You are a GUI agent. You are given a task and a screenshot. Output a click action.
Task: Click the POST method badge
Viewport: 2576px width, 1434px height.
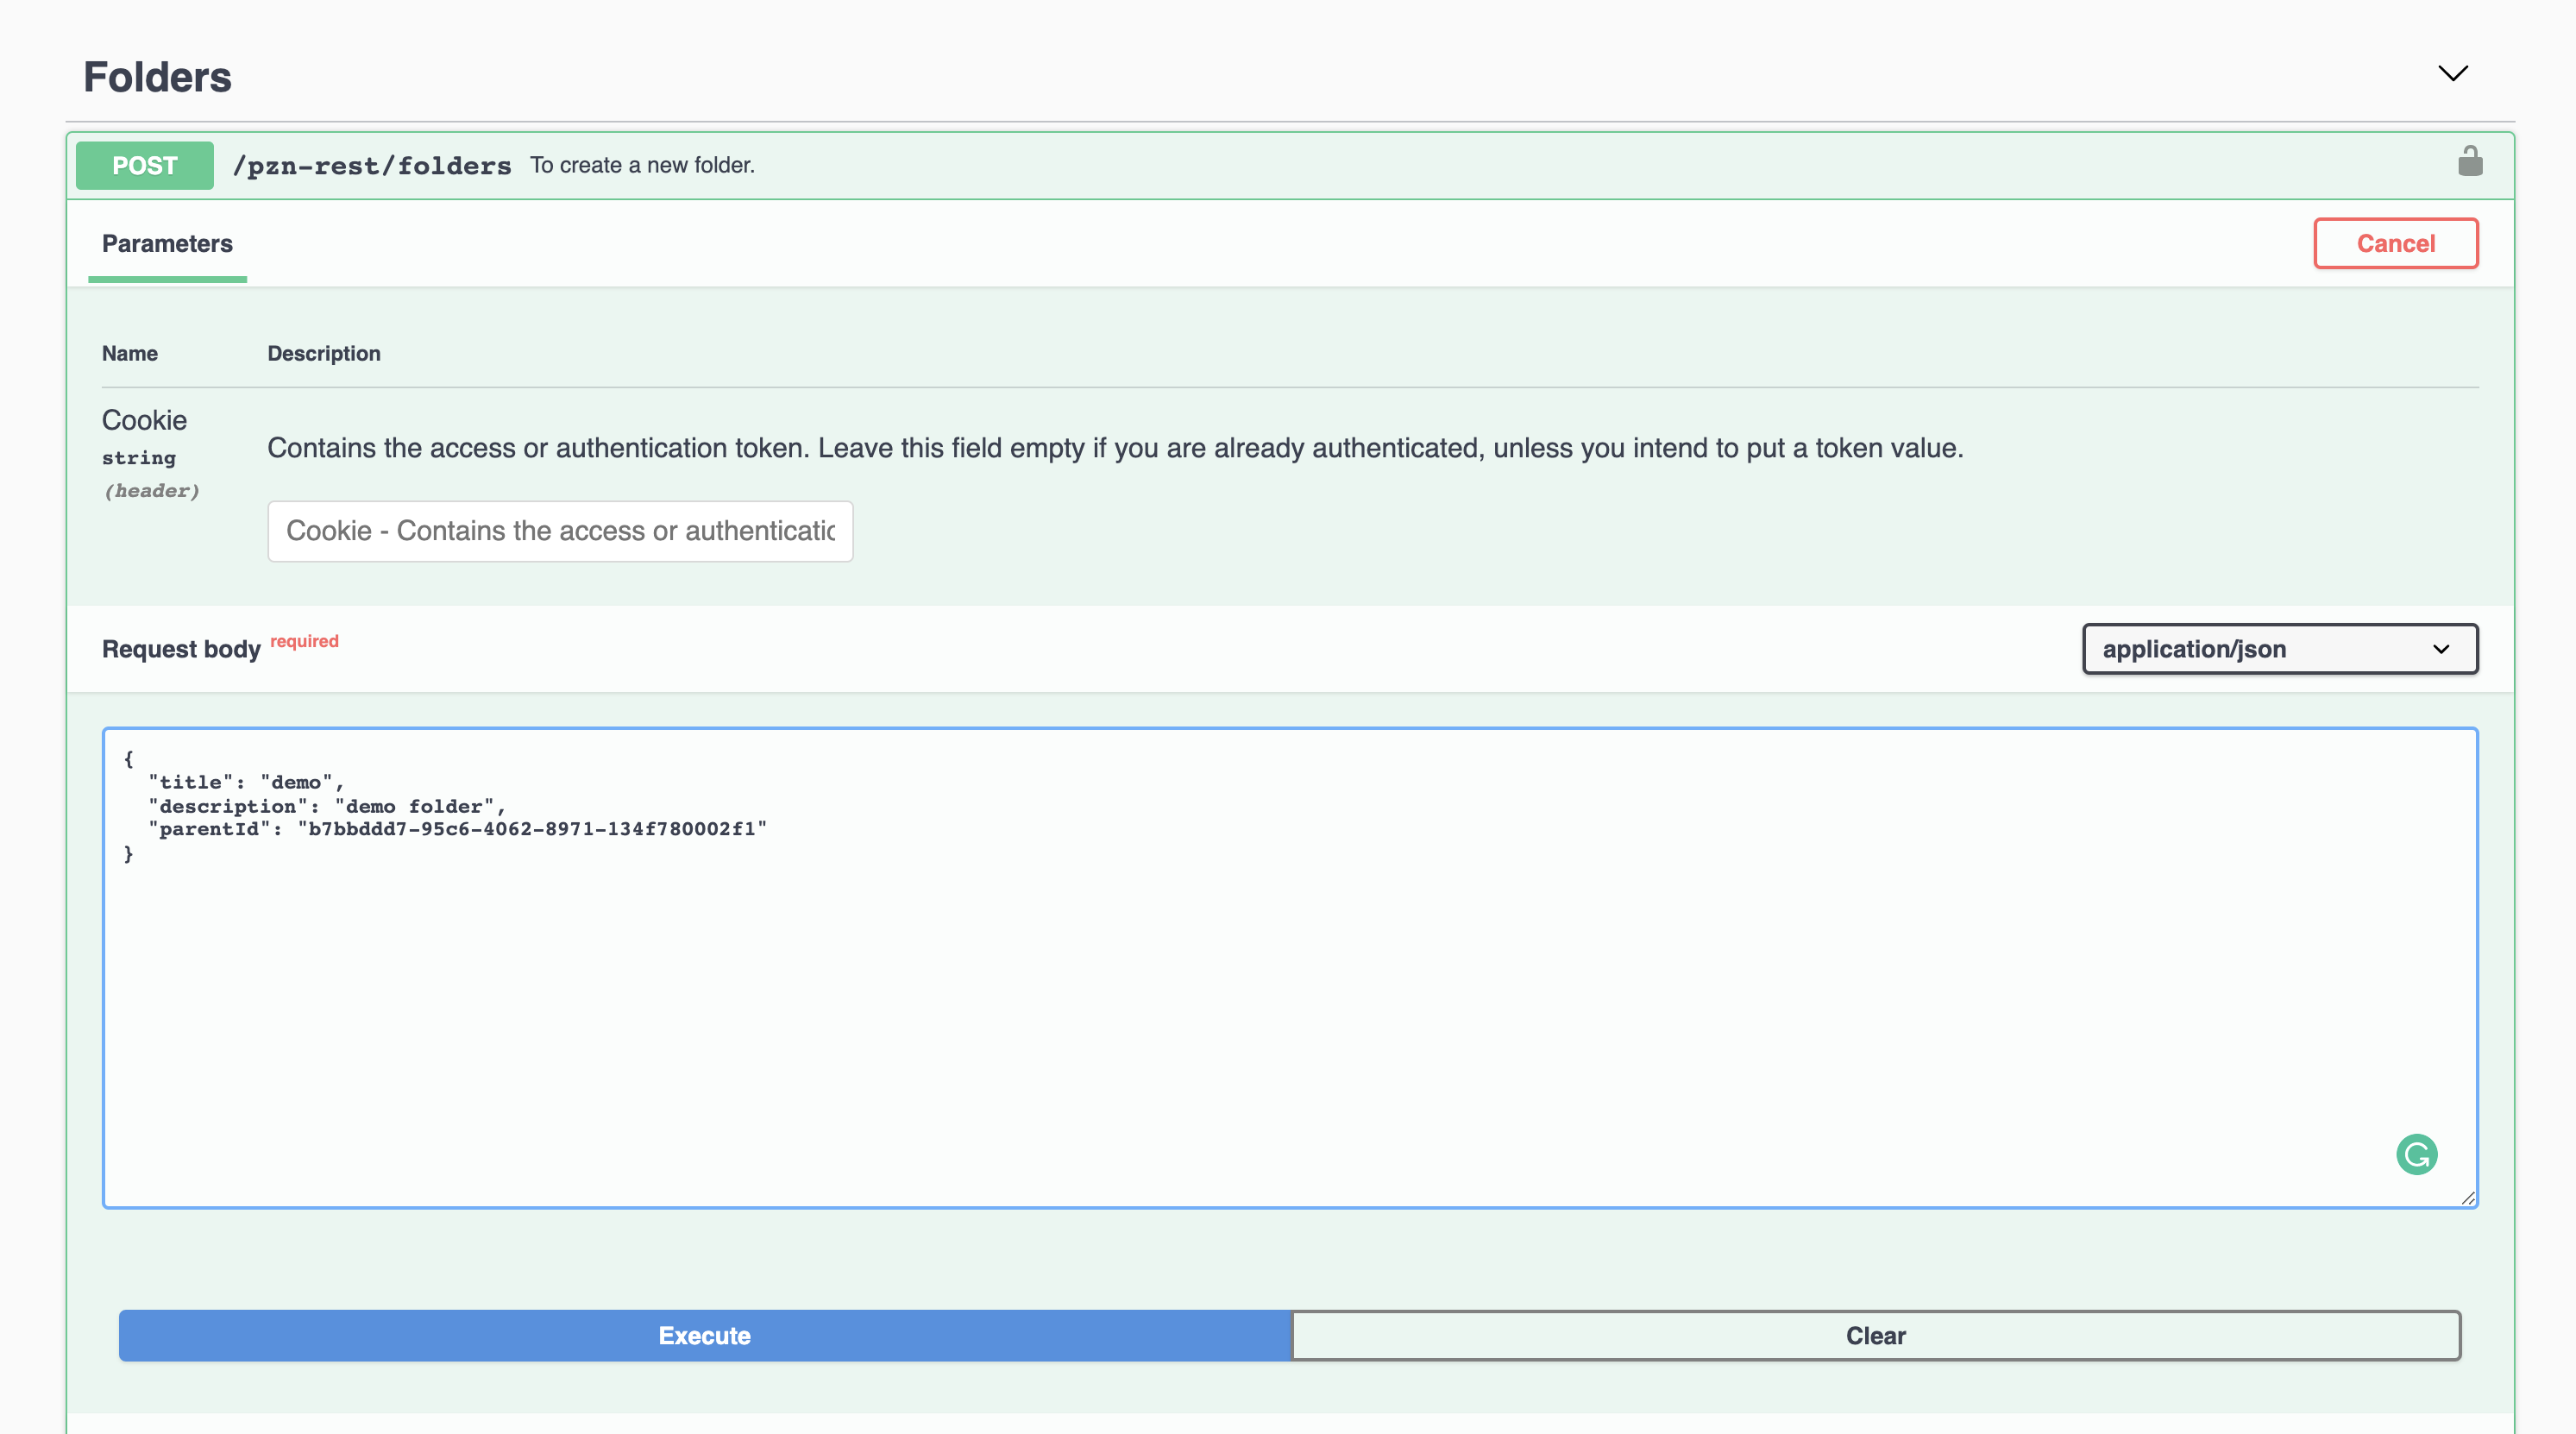pos(145,165)
